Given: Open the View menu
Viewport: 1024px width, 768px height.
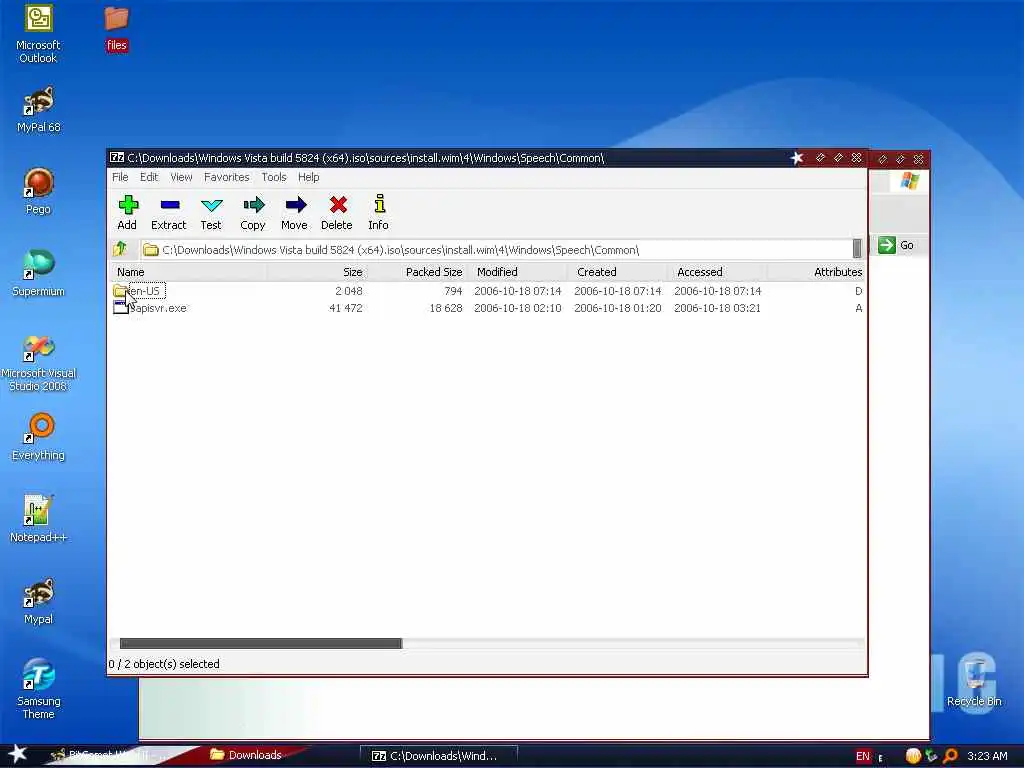Looking at the screenshot, I should [181, 177].
